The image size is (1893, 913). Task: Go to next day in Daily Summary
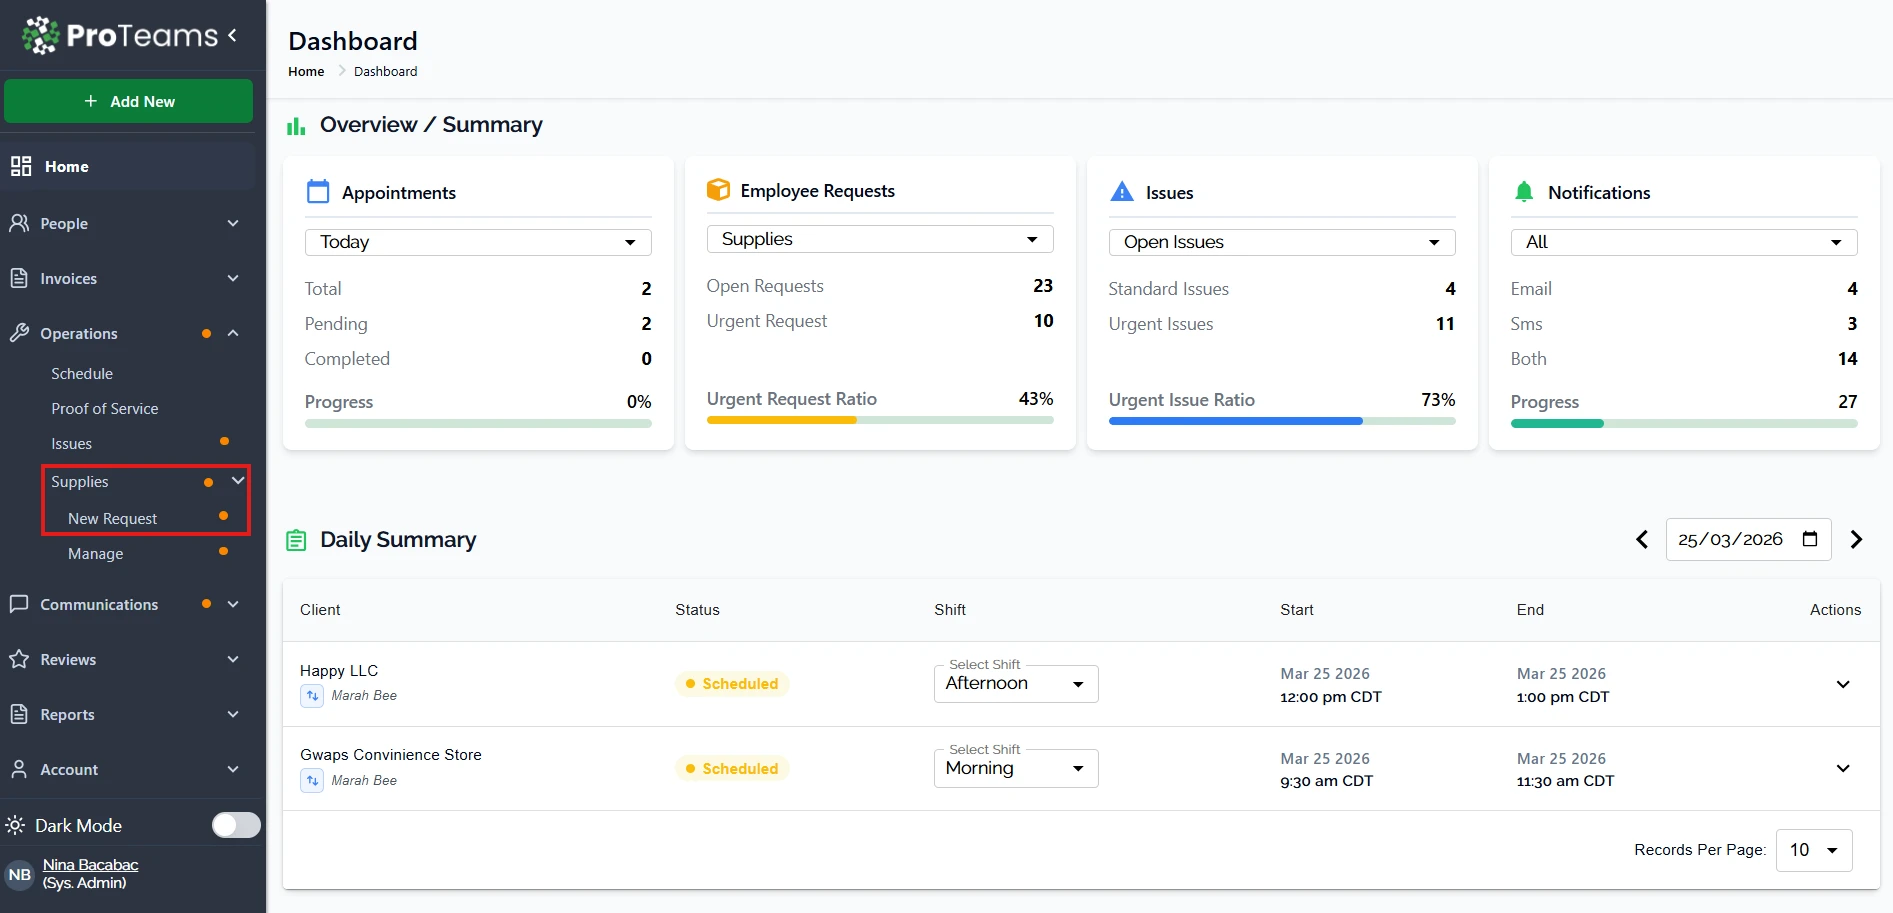1856,540
